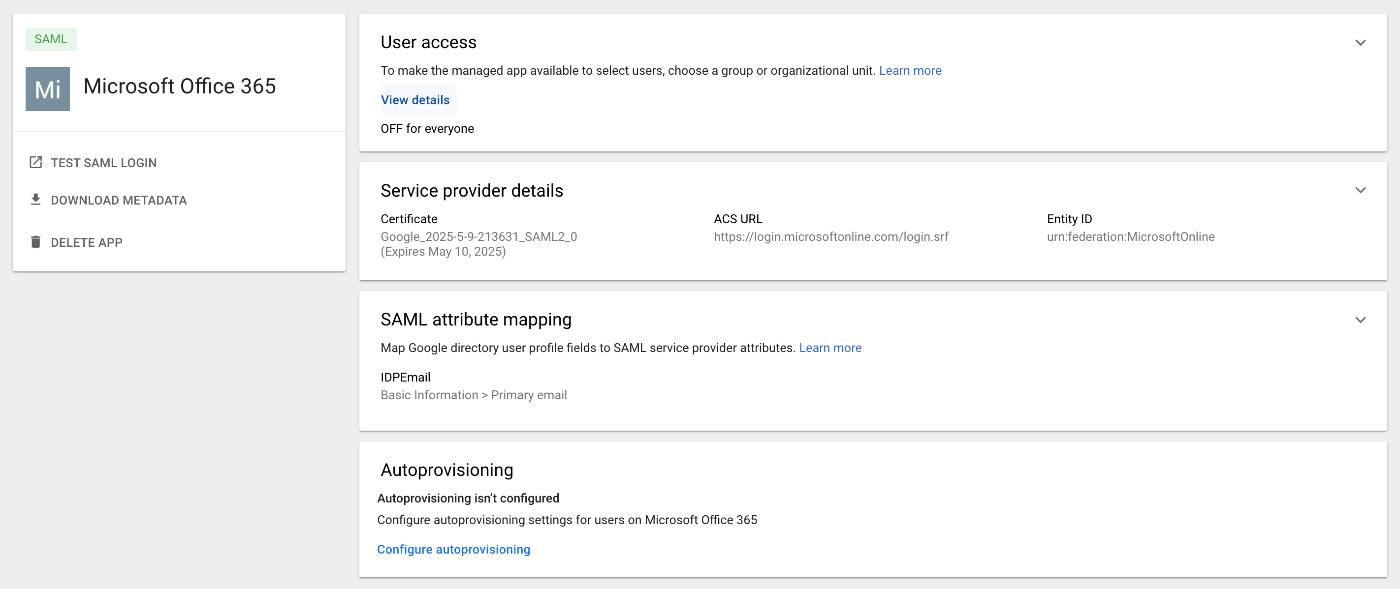Click the Delete App trash icon
The height and width of the screenshot is (589, 1400).
pyautogui.click(x=36, y=242)
